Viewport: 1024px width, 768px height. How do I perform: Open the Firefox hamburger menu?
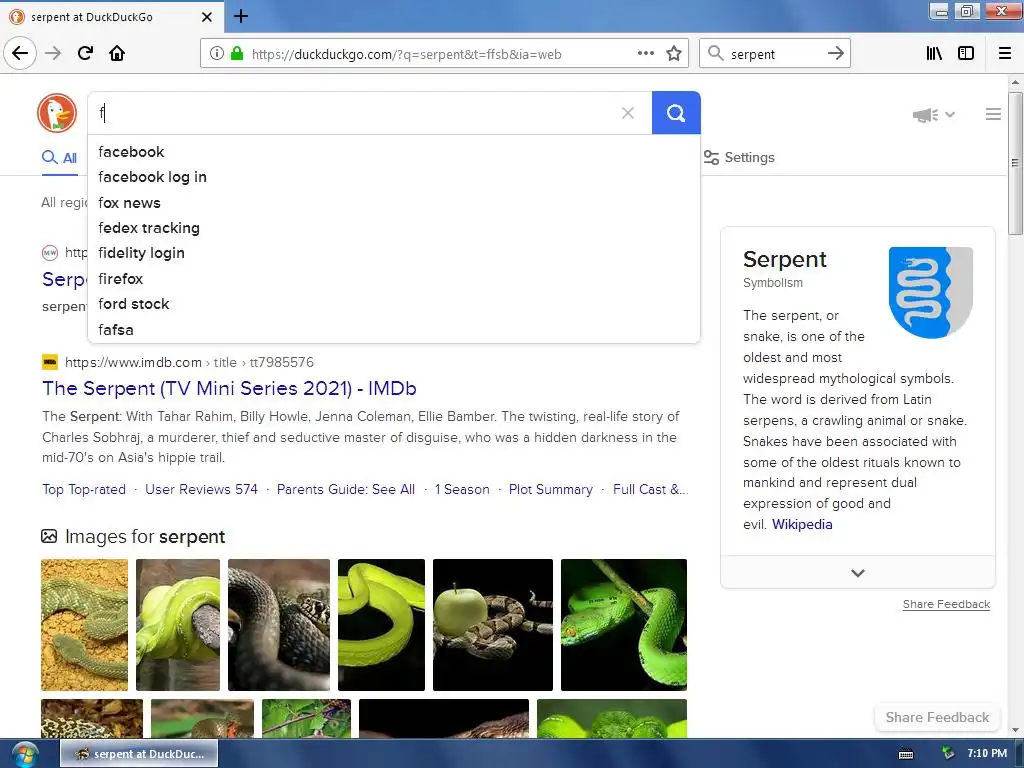tap(1005, 54)
